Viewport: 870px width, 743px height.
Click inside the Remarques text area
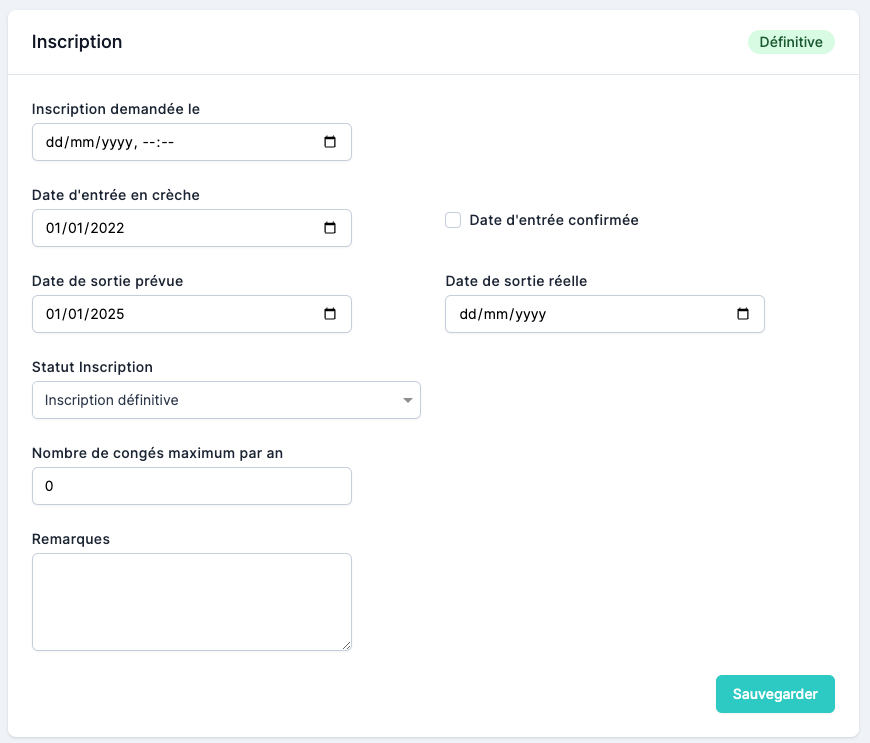click(191, 601)
